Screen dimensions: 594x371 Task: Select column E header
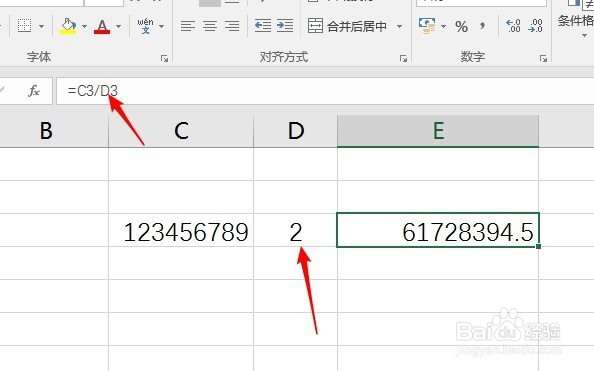click(438, 131)
